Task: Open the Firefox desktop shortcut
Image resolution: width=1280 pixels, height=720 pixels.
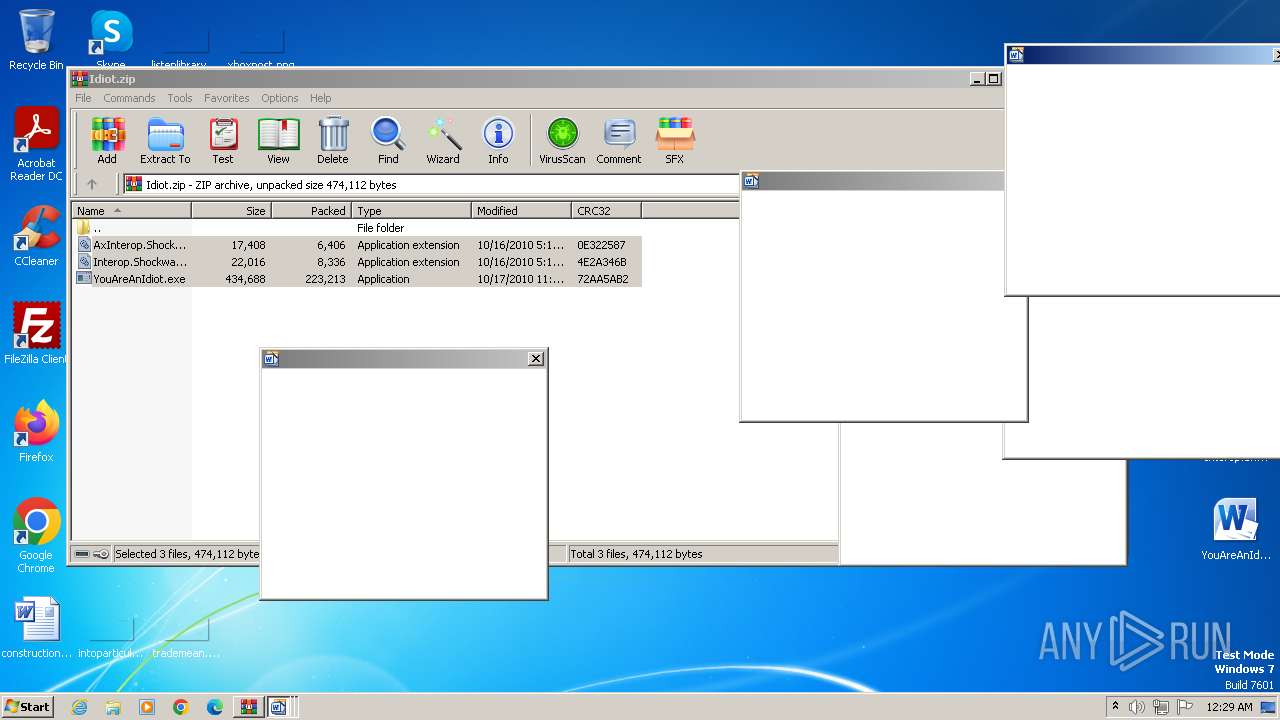Action: [36, 432]
